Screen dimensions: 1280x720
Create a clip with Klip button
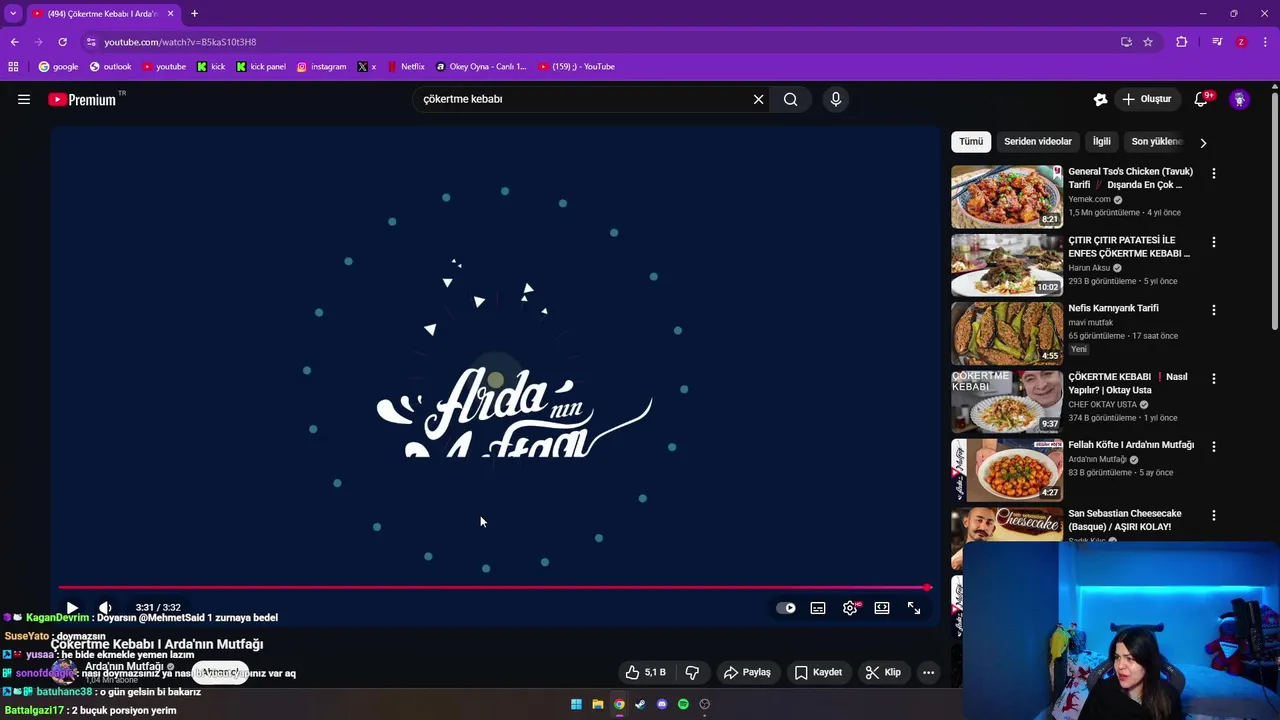pos(883,672)
